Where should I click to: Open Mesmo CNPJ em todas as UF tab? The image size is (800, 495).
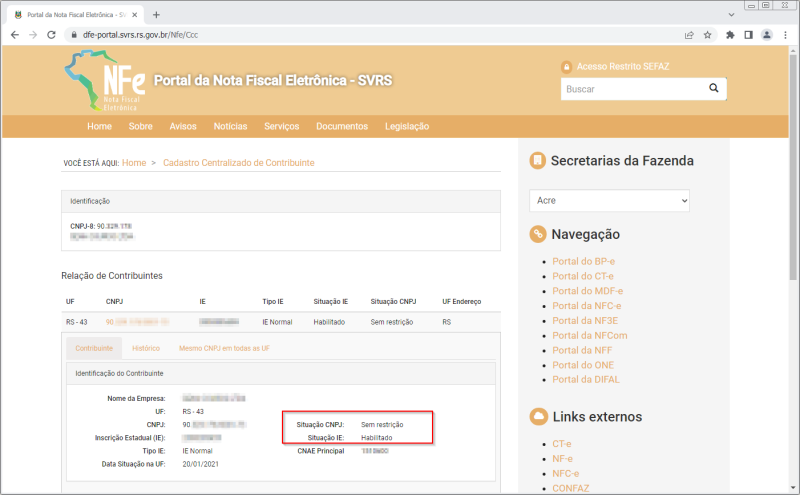[x=224, y=348]
